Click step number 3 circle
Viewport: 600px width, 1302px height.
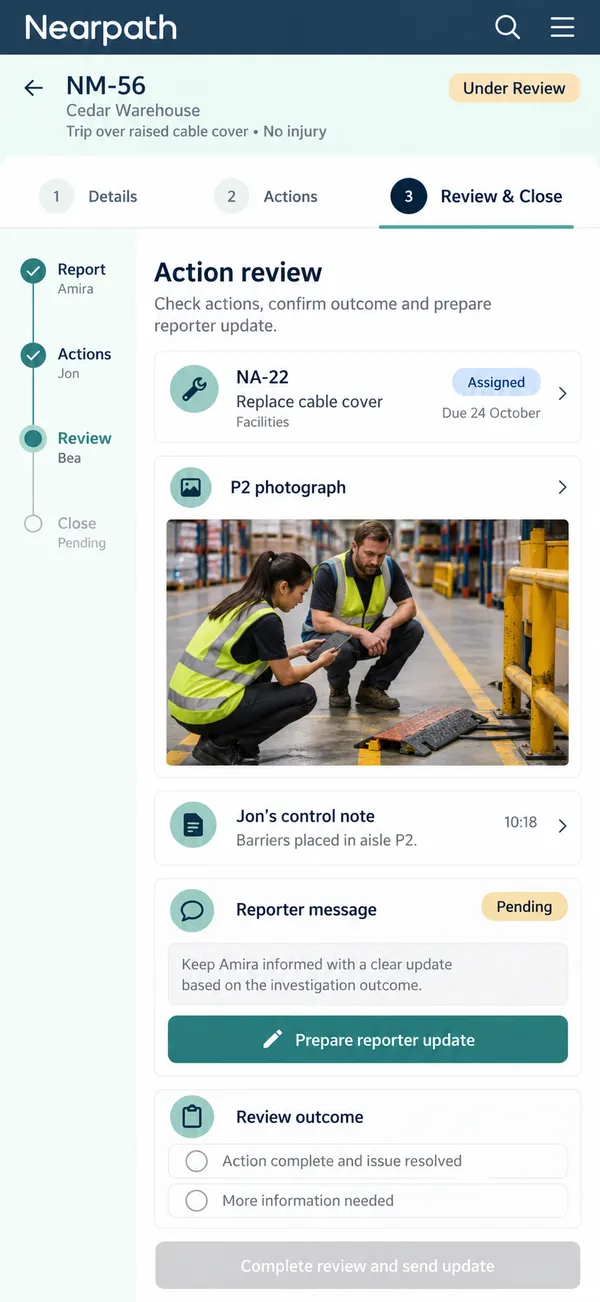pos(408,196)
